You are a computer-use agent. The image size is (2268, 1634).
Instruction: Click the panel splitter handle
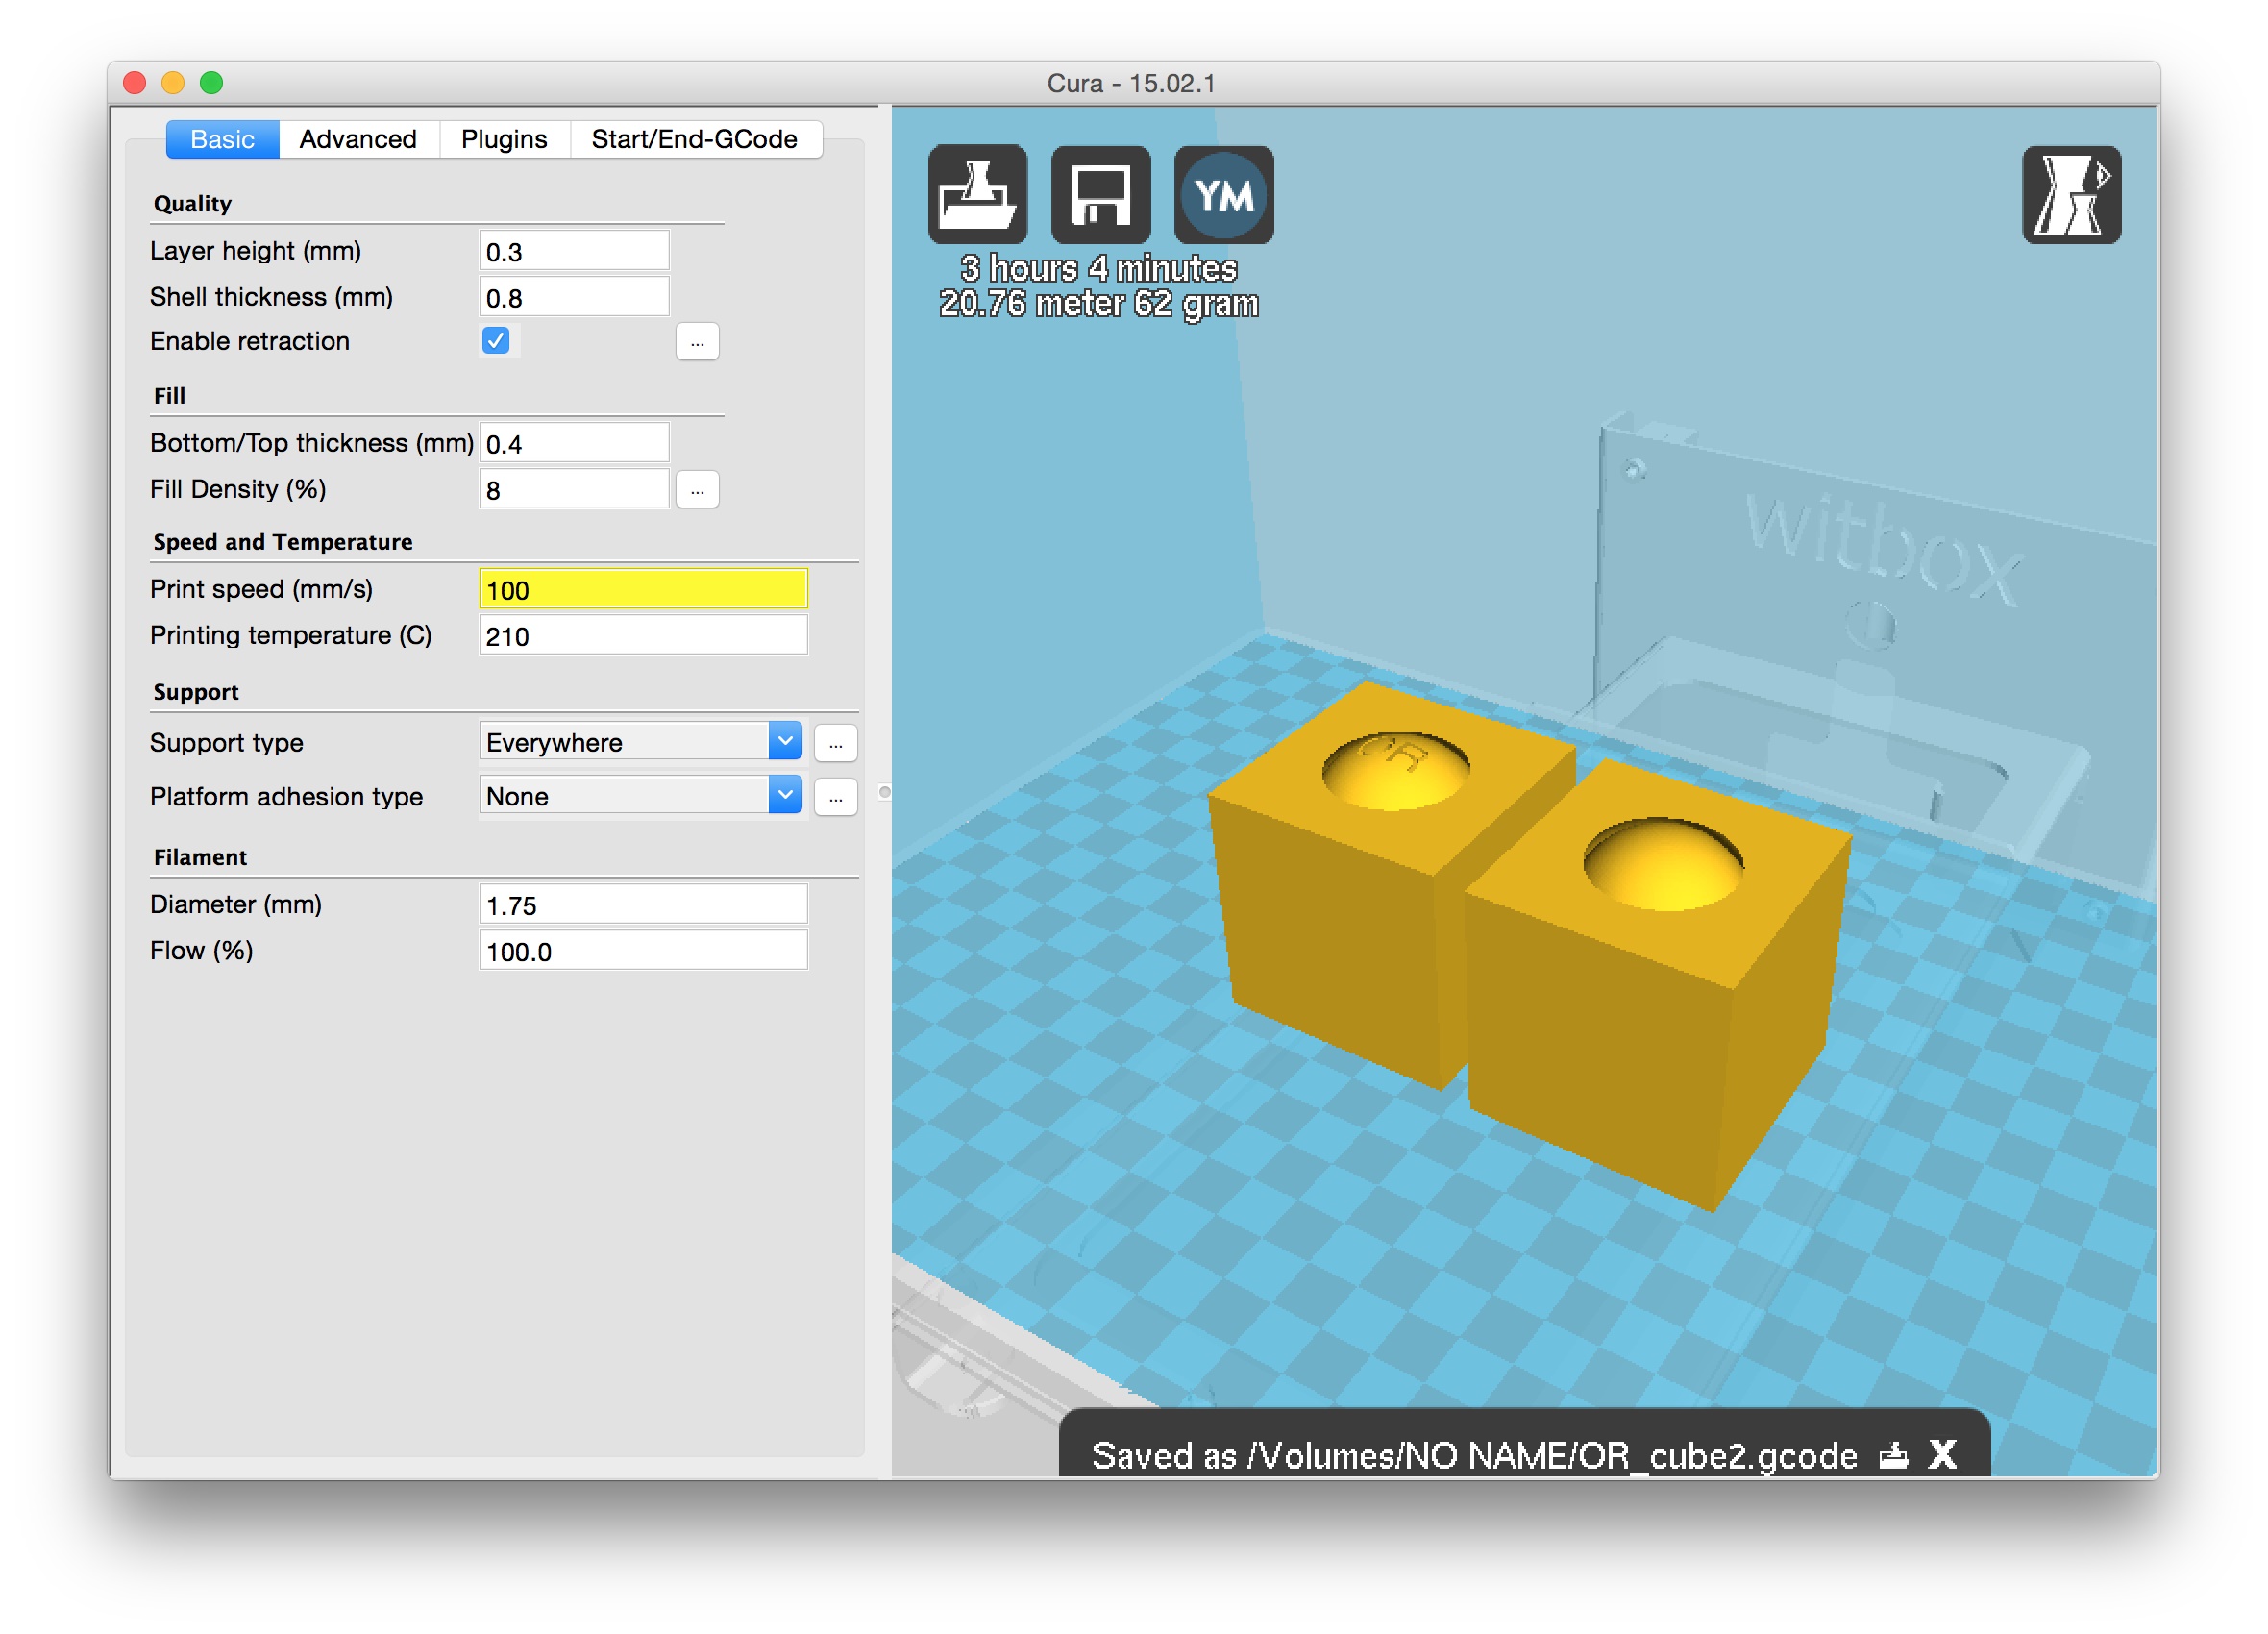(884, 792)
